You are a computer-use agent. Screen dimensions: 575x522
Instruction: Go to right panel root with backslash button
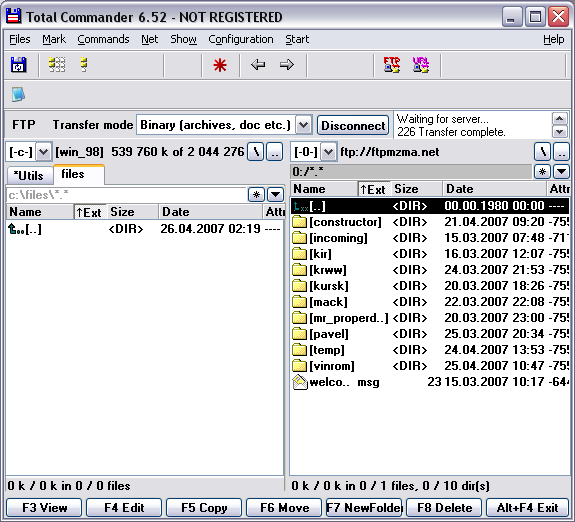542,152
